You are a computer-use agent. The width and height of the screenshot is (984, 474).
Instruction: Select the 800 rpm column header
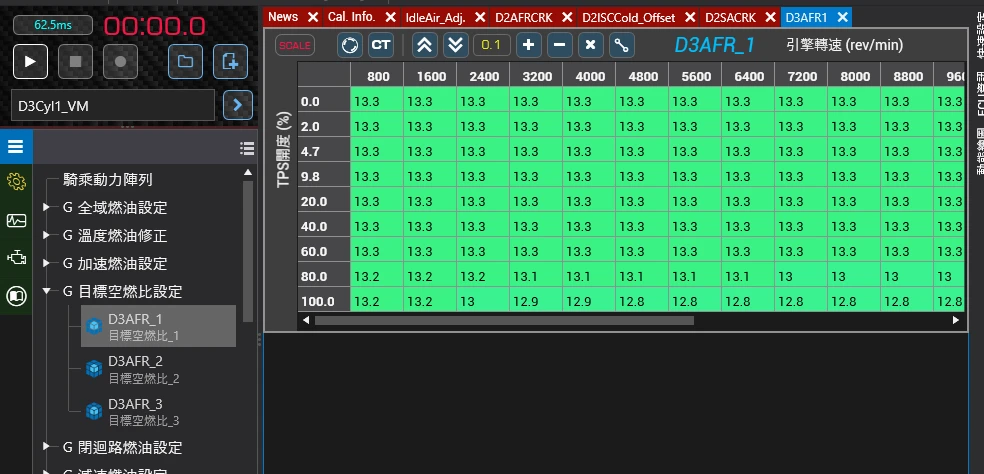[377, 76]
